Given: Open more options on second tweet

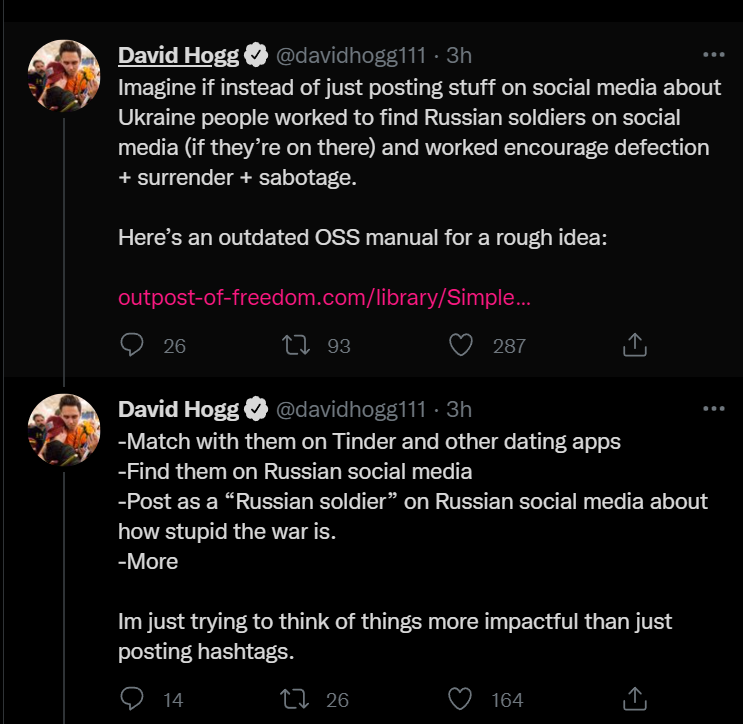Looking at the screenshot, I should click(713, 409).
